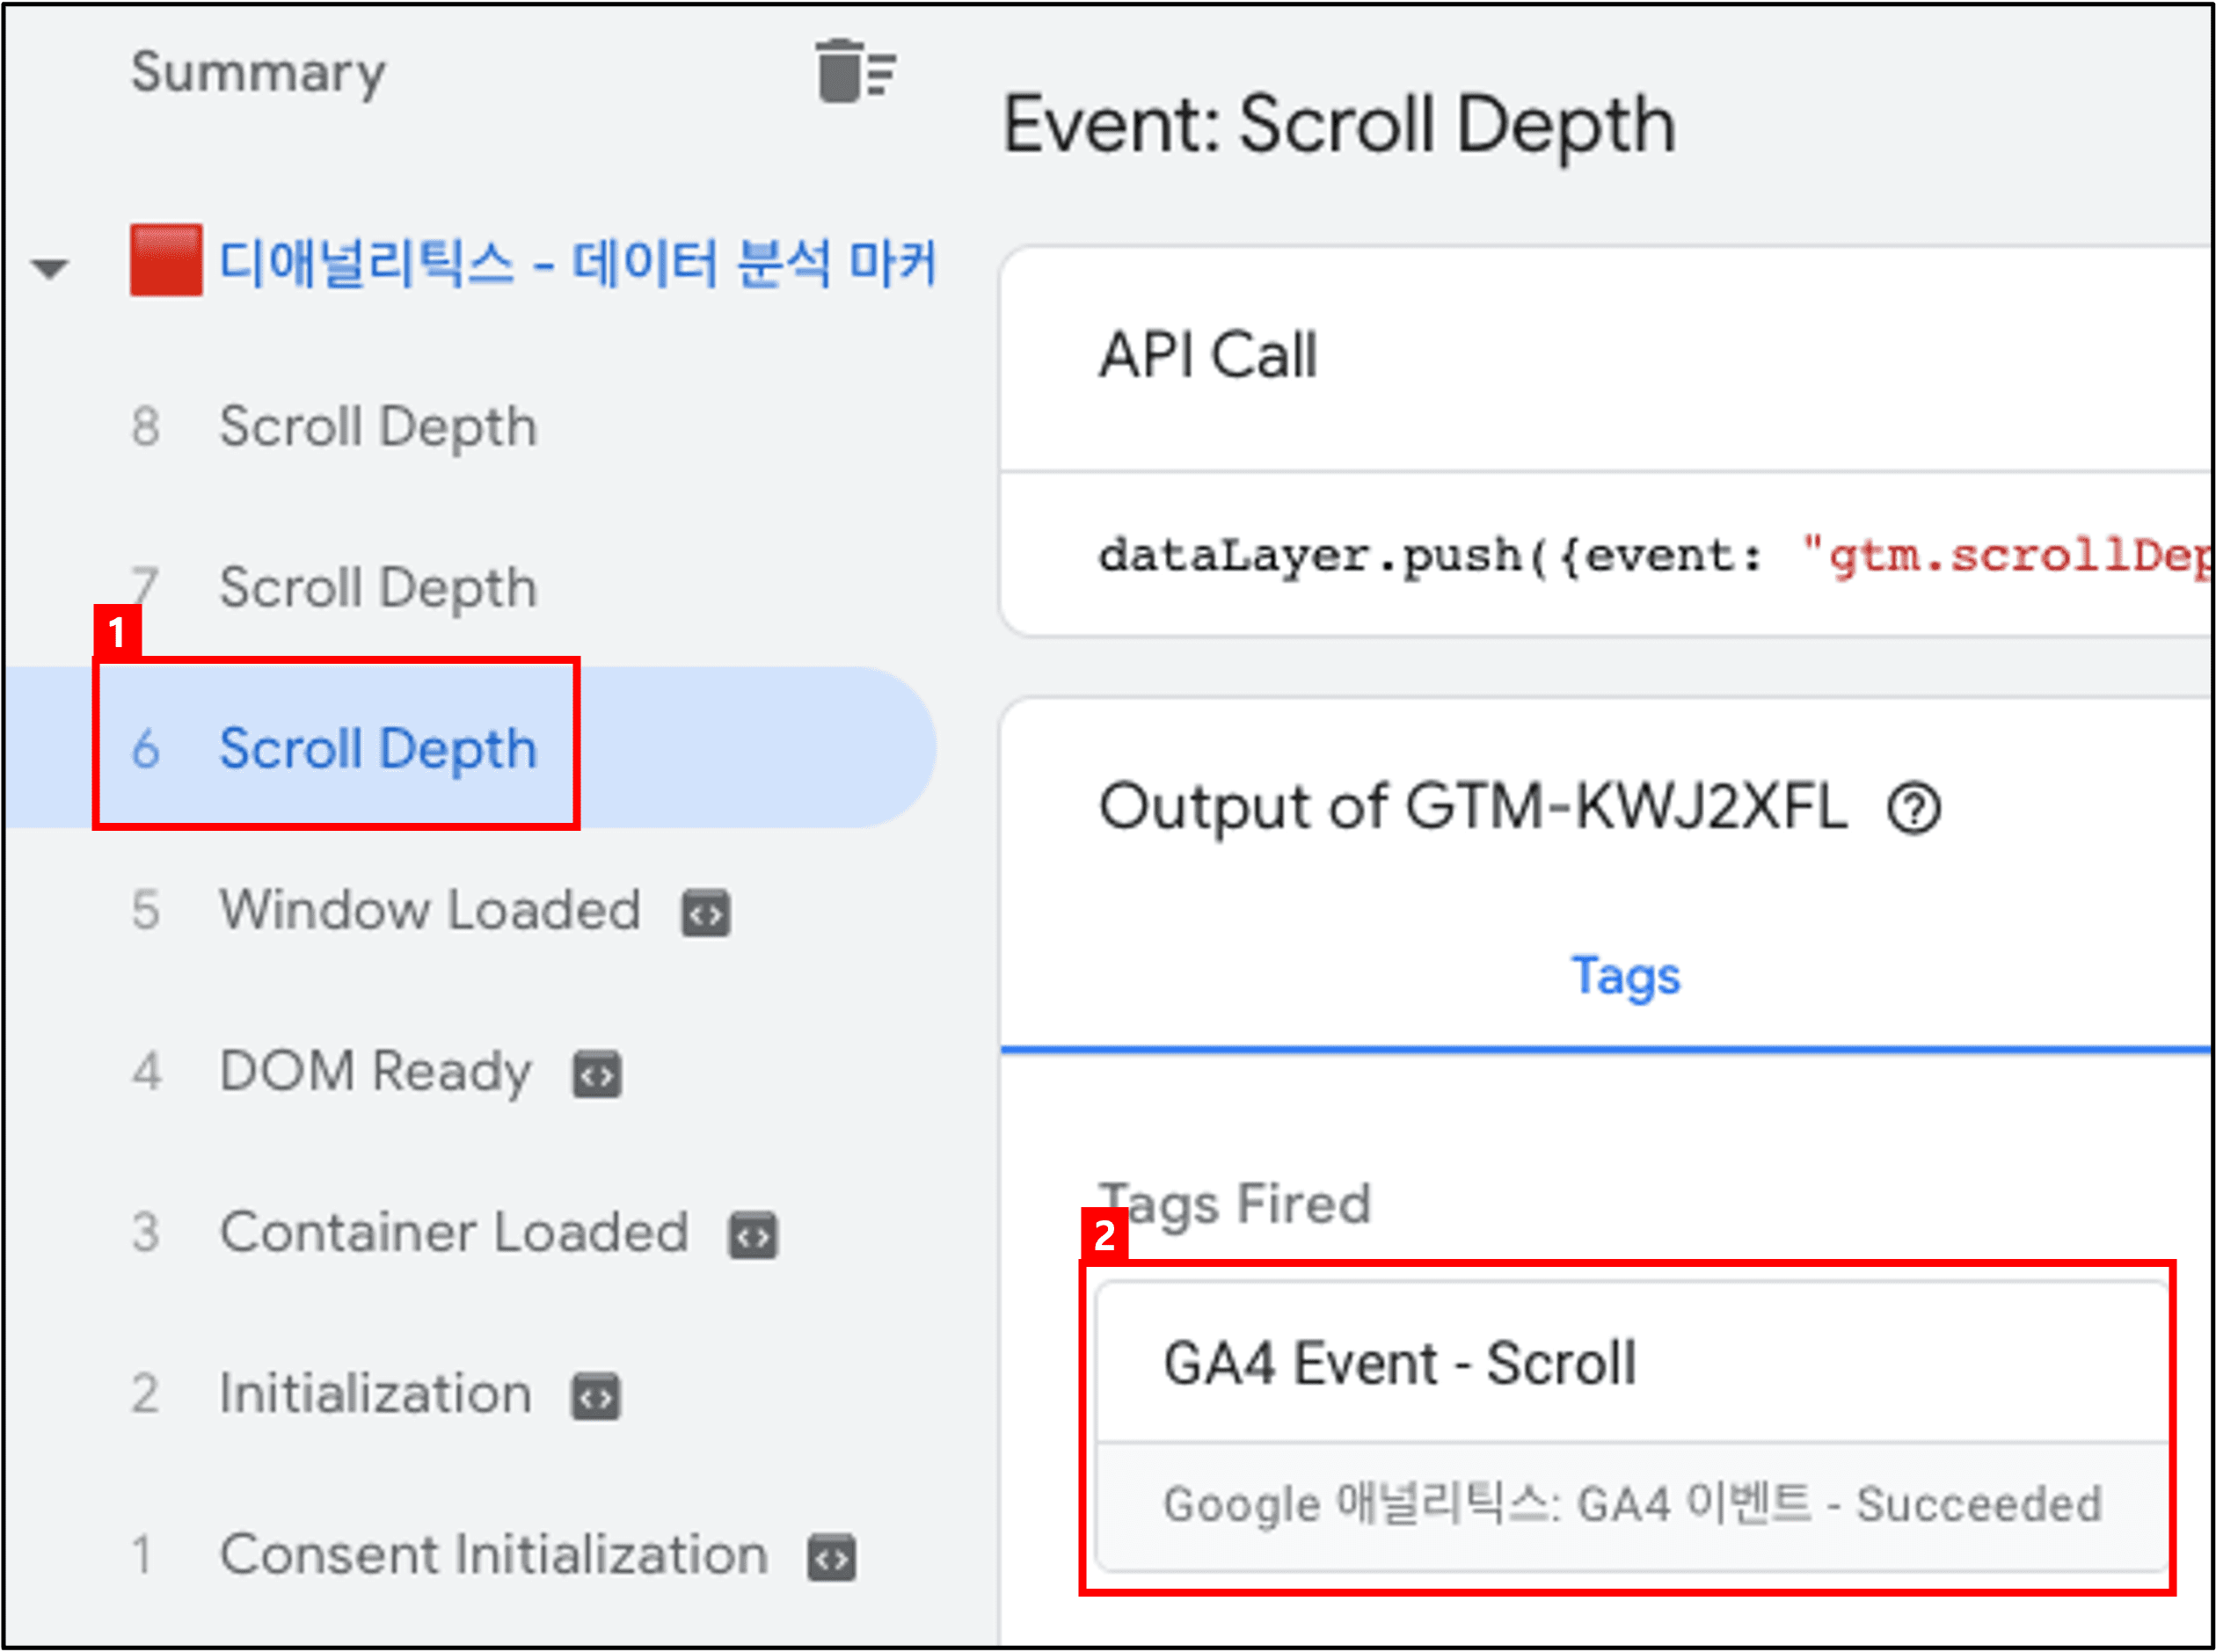Select event 8 Scroll Depth

tap(470, 426)
